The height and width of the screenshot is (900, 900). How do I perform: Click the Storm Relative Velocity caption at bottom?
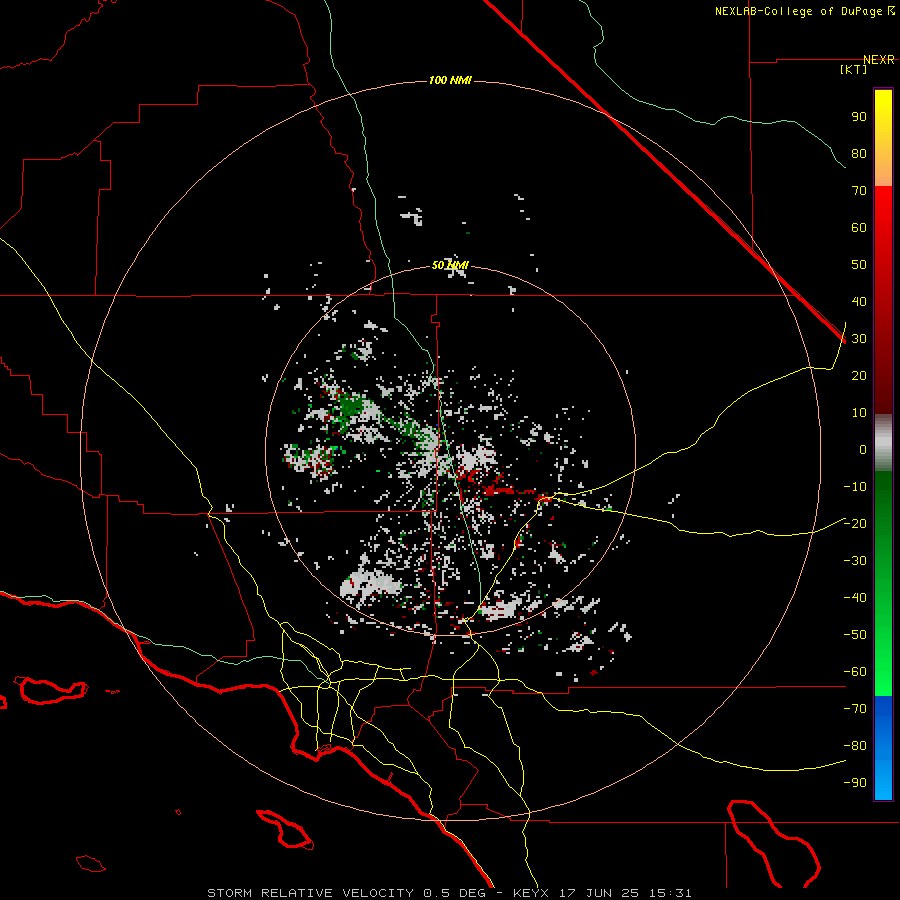(449, 893)
